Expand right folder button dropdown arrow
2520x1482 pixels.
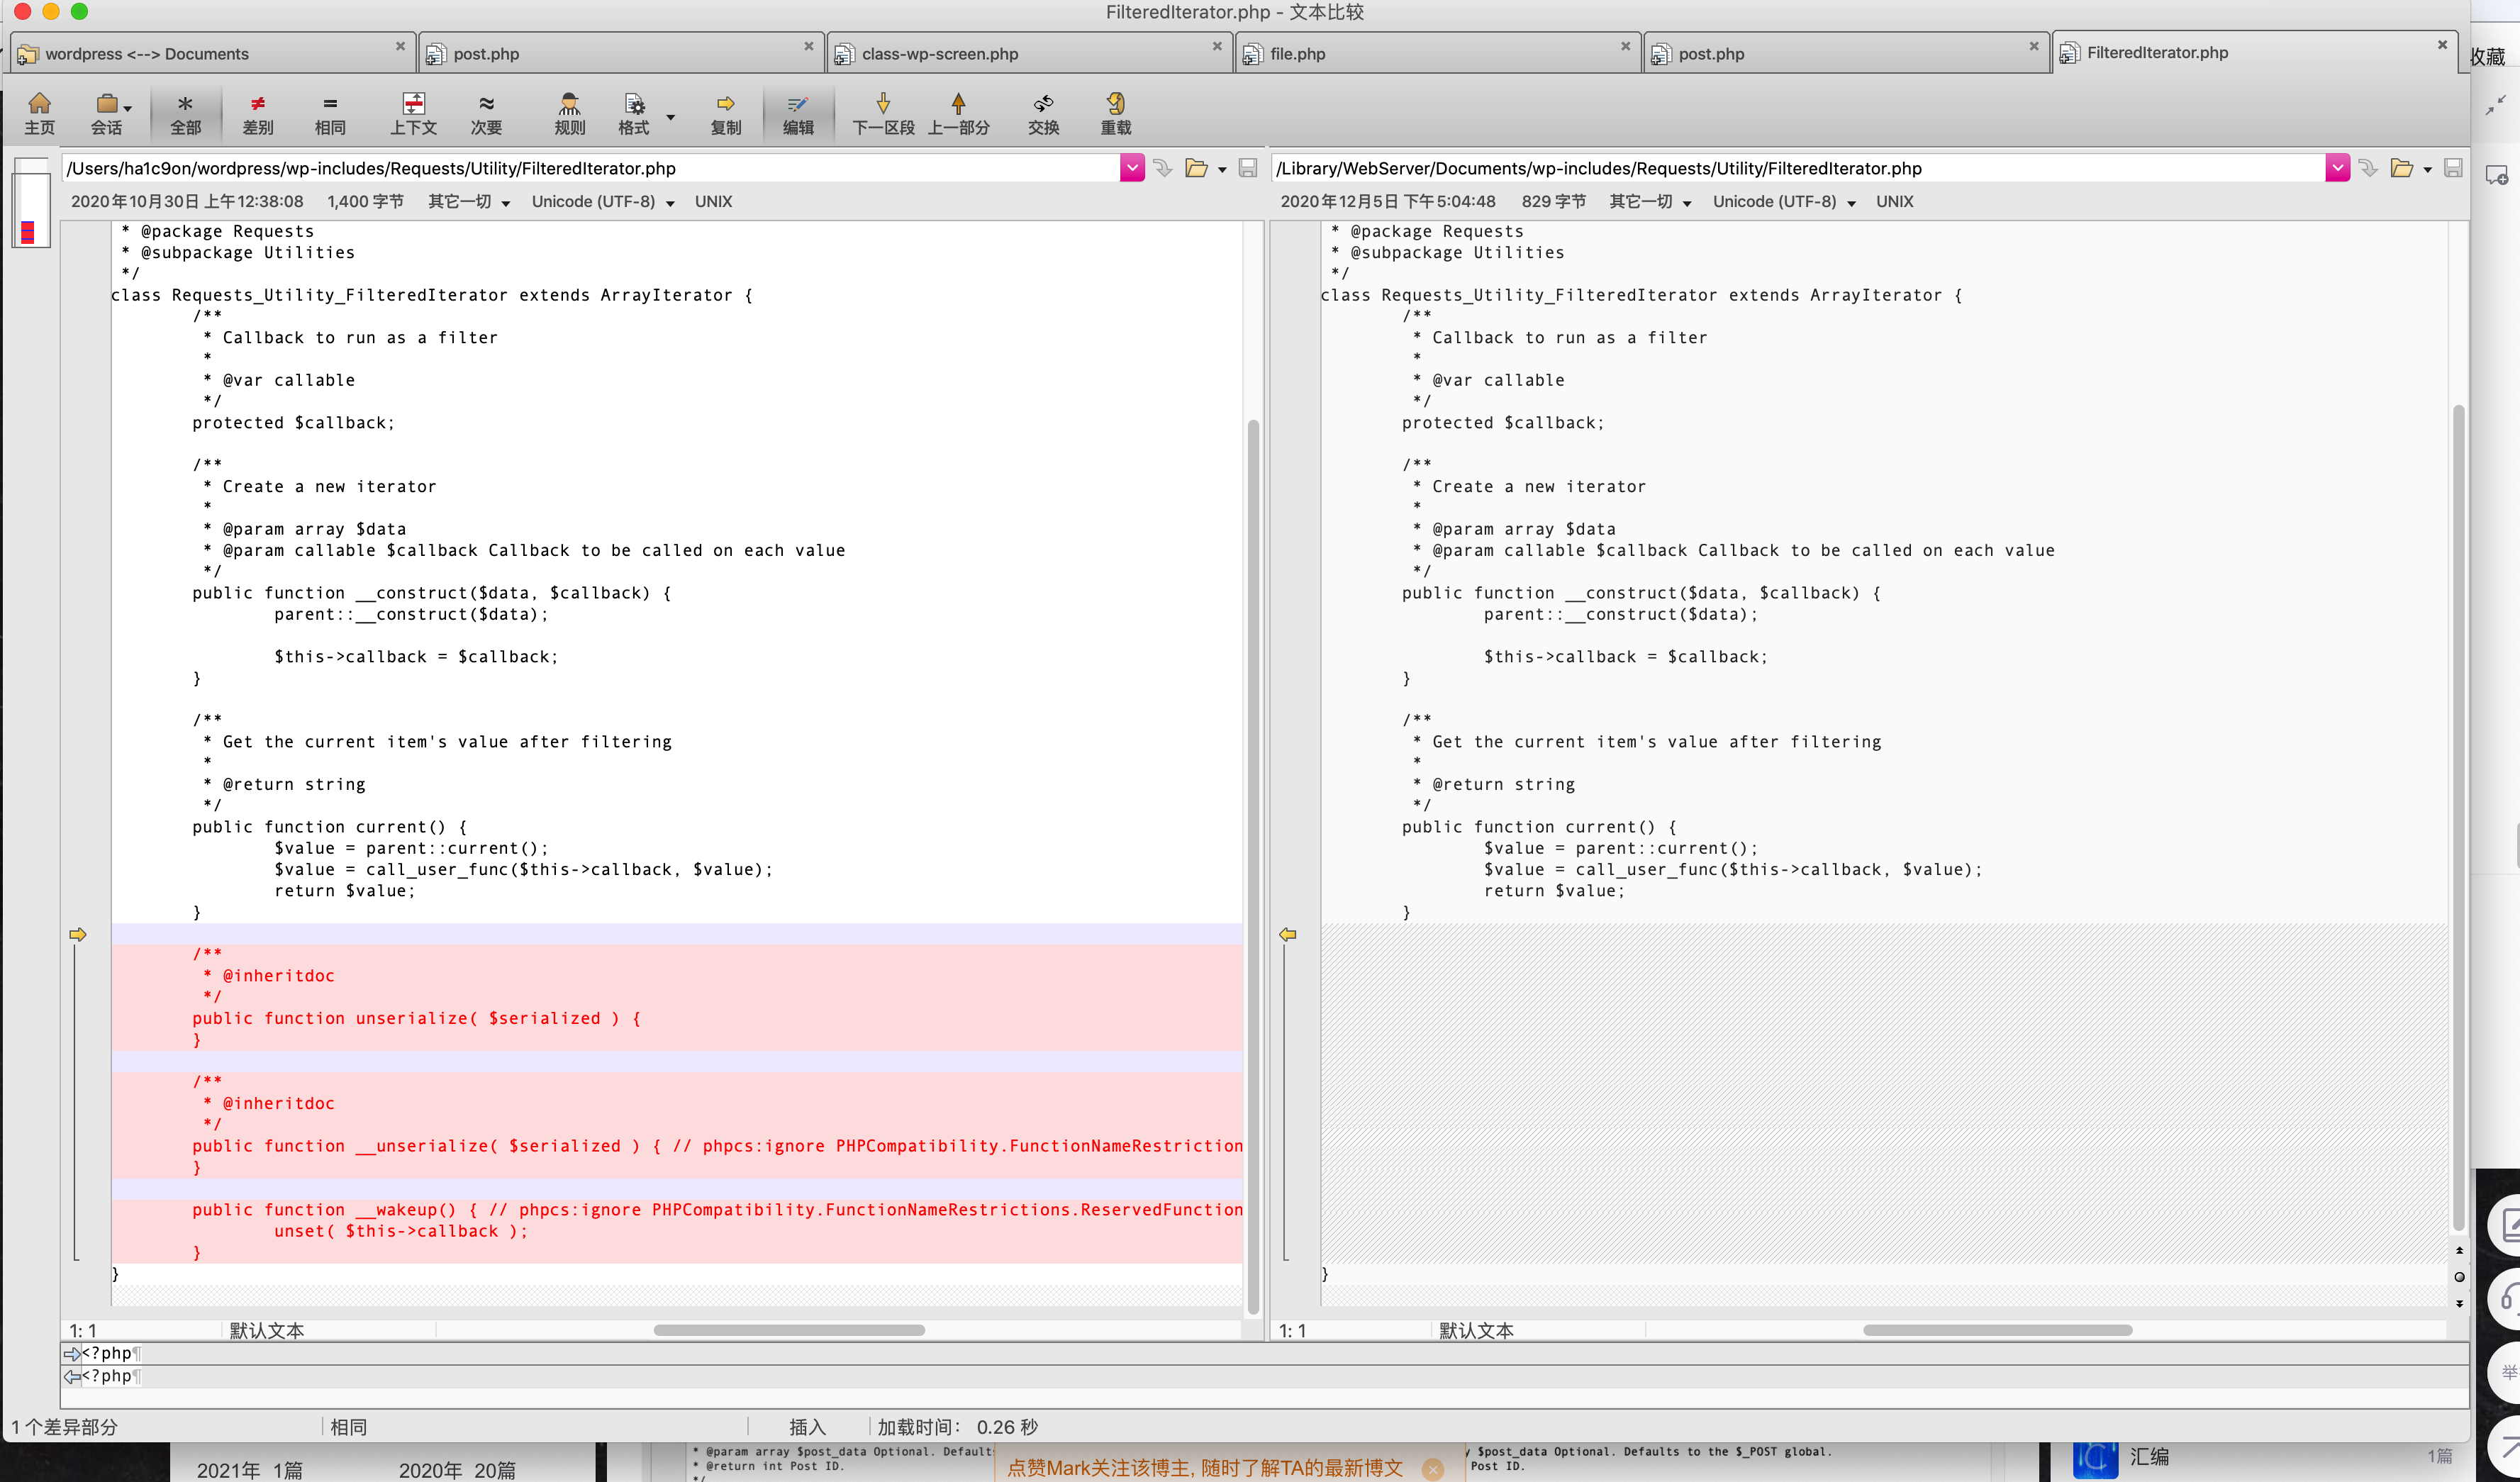tap(2428, 170)
